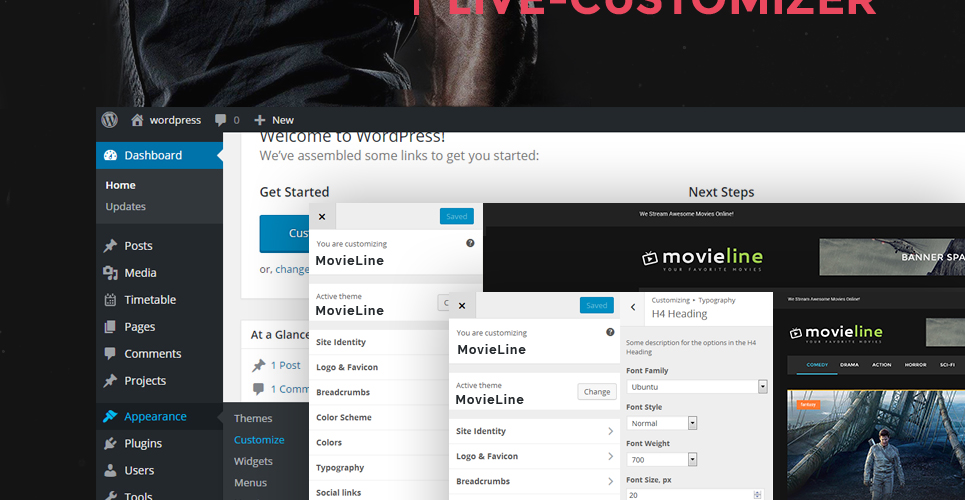This screenshot has width=965, height=500.
Task: Open the Font Family dropdown
Action: click(x=697, y=387)
